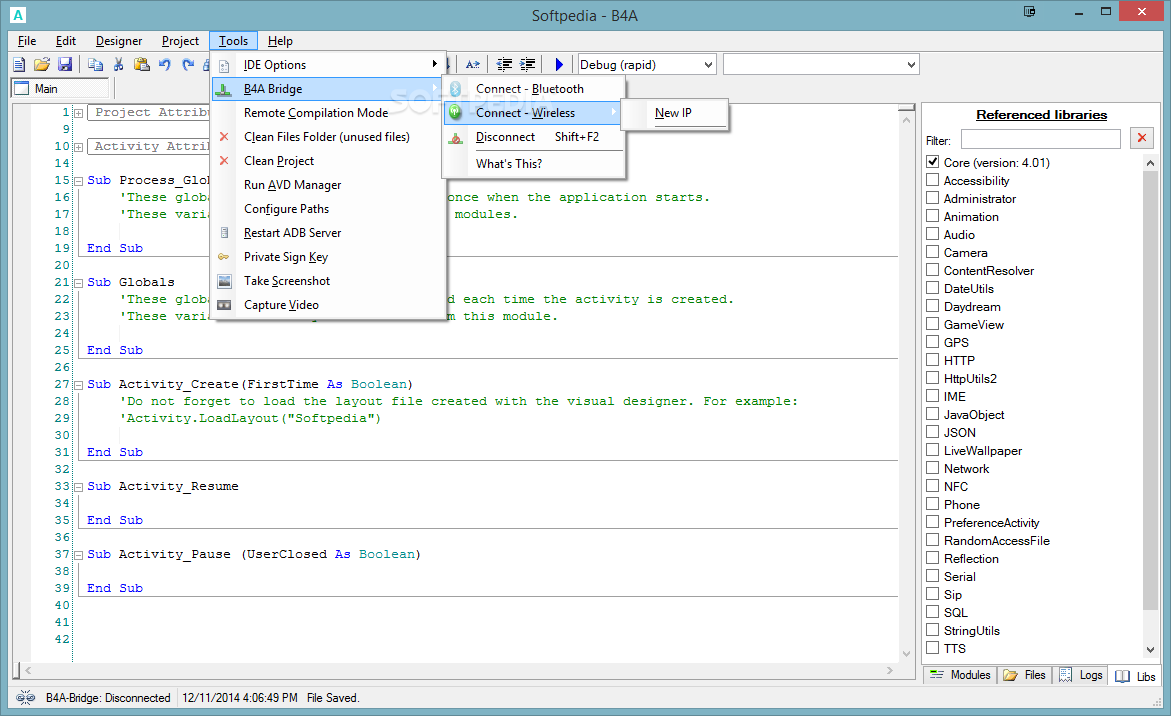Screen dimensions: 1171x716
Task: Switch to the Logs tab
Action: click(1081, 675)
